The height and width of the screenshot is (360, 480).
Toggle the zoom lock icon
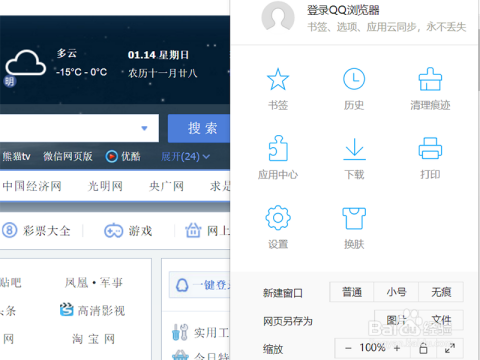pyautogui.click(x=423, y=348)
